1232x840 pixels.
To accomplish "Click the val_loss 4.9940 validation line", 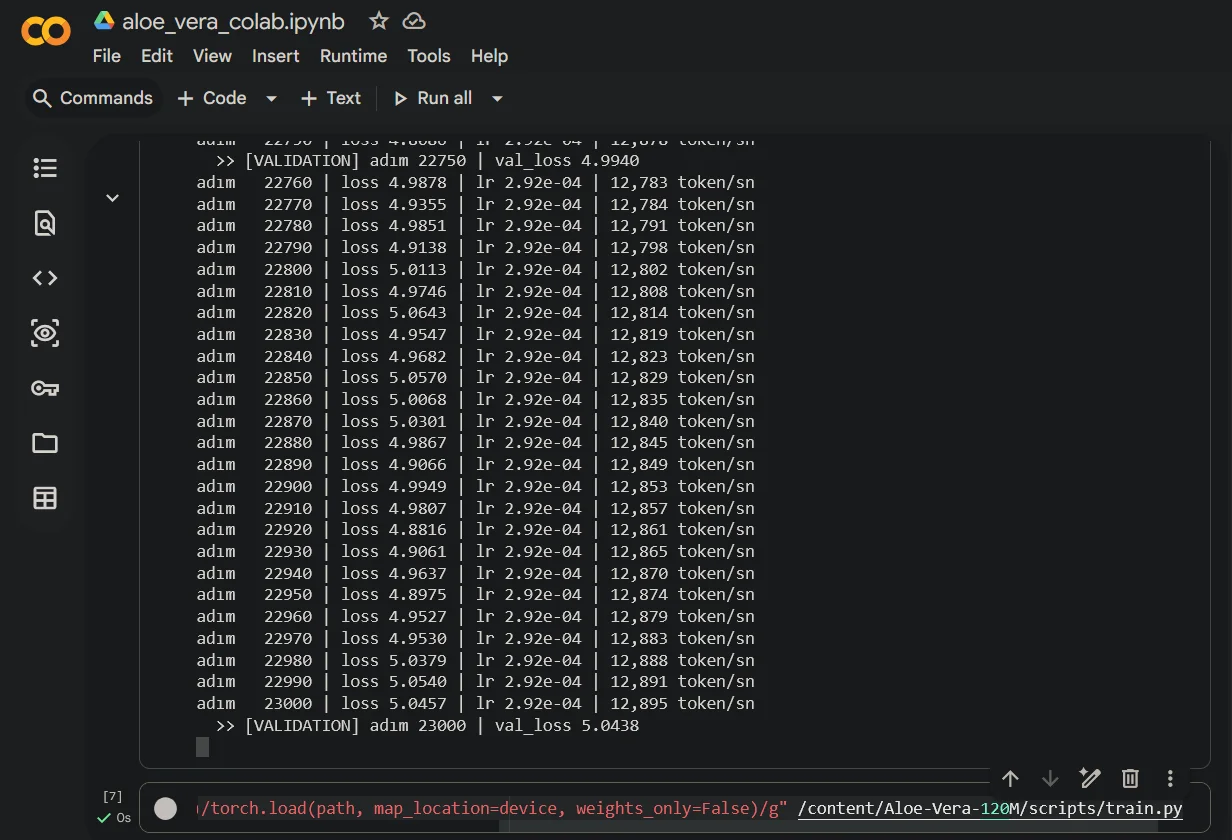I will pos(427,161).
